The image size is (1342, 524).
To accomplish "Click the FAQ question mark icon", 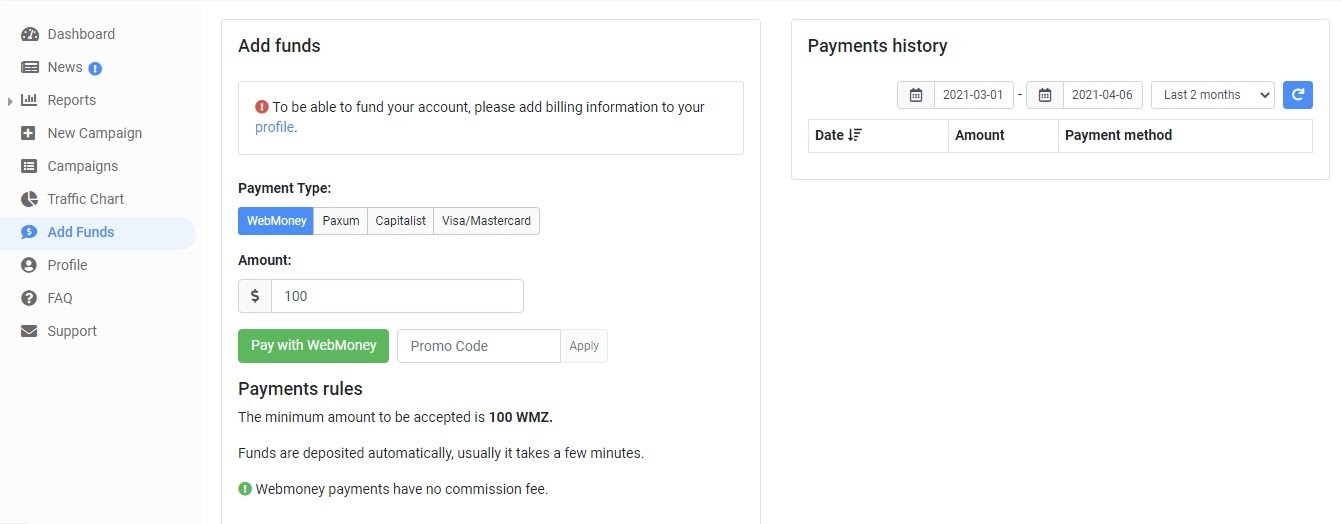I will 29,298.
